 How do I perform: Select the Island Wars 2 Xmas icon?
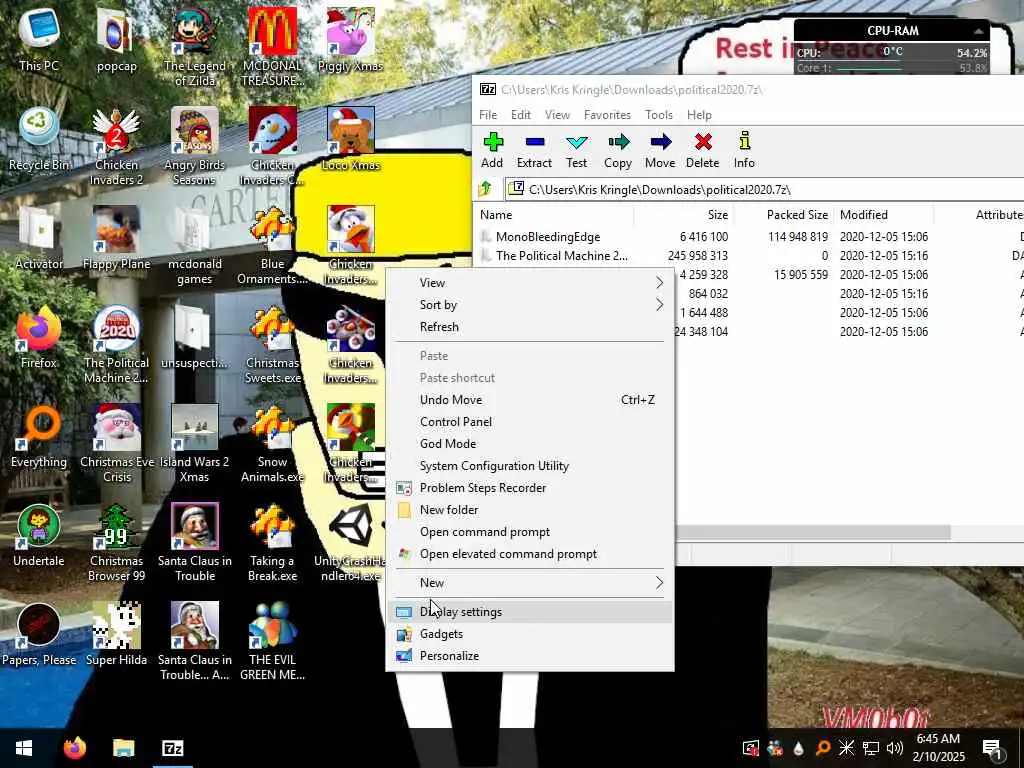(x=194, y=443)
